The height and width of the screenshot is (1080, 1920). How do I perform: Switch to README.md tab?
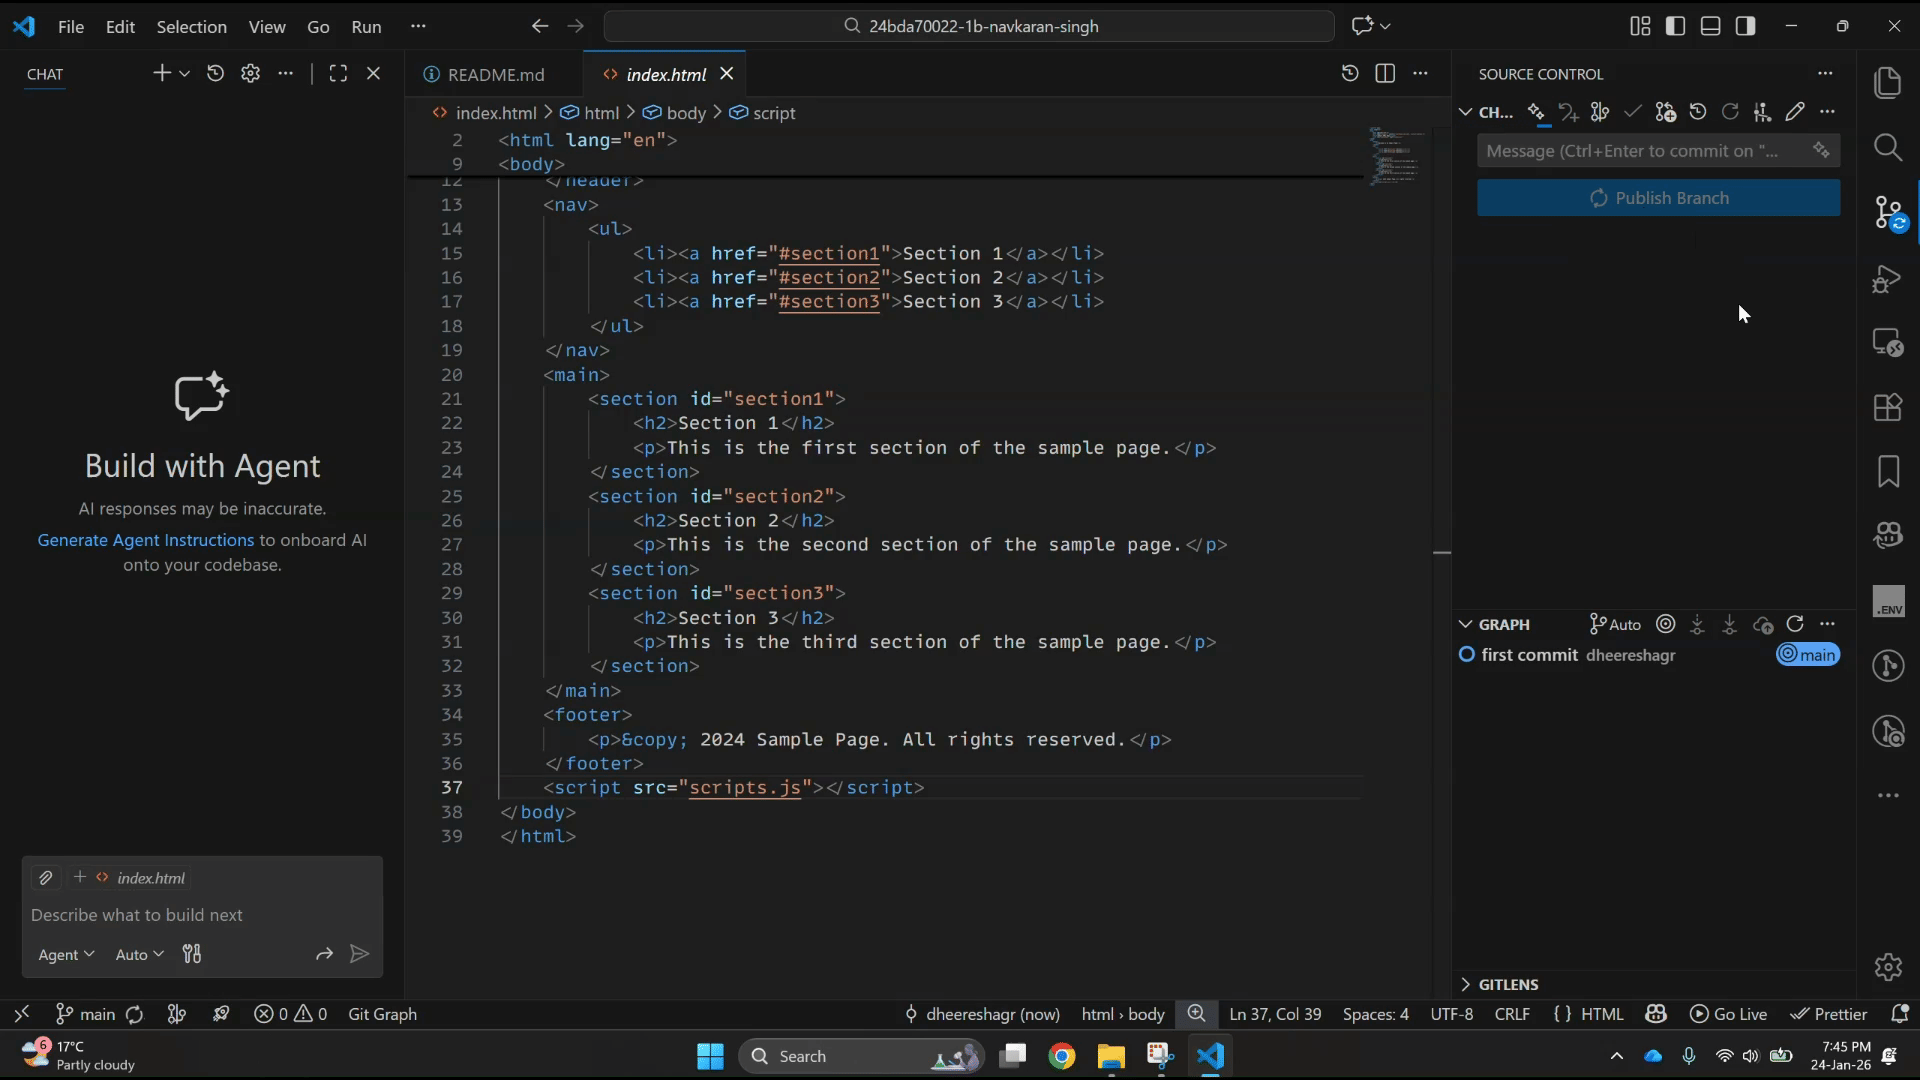495,75
